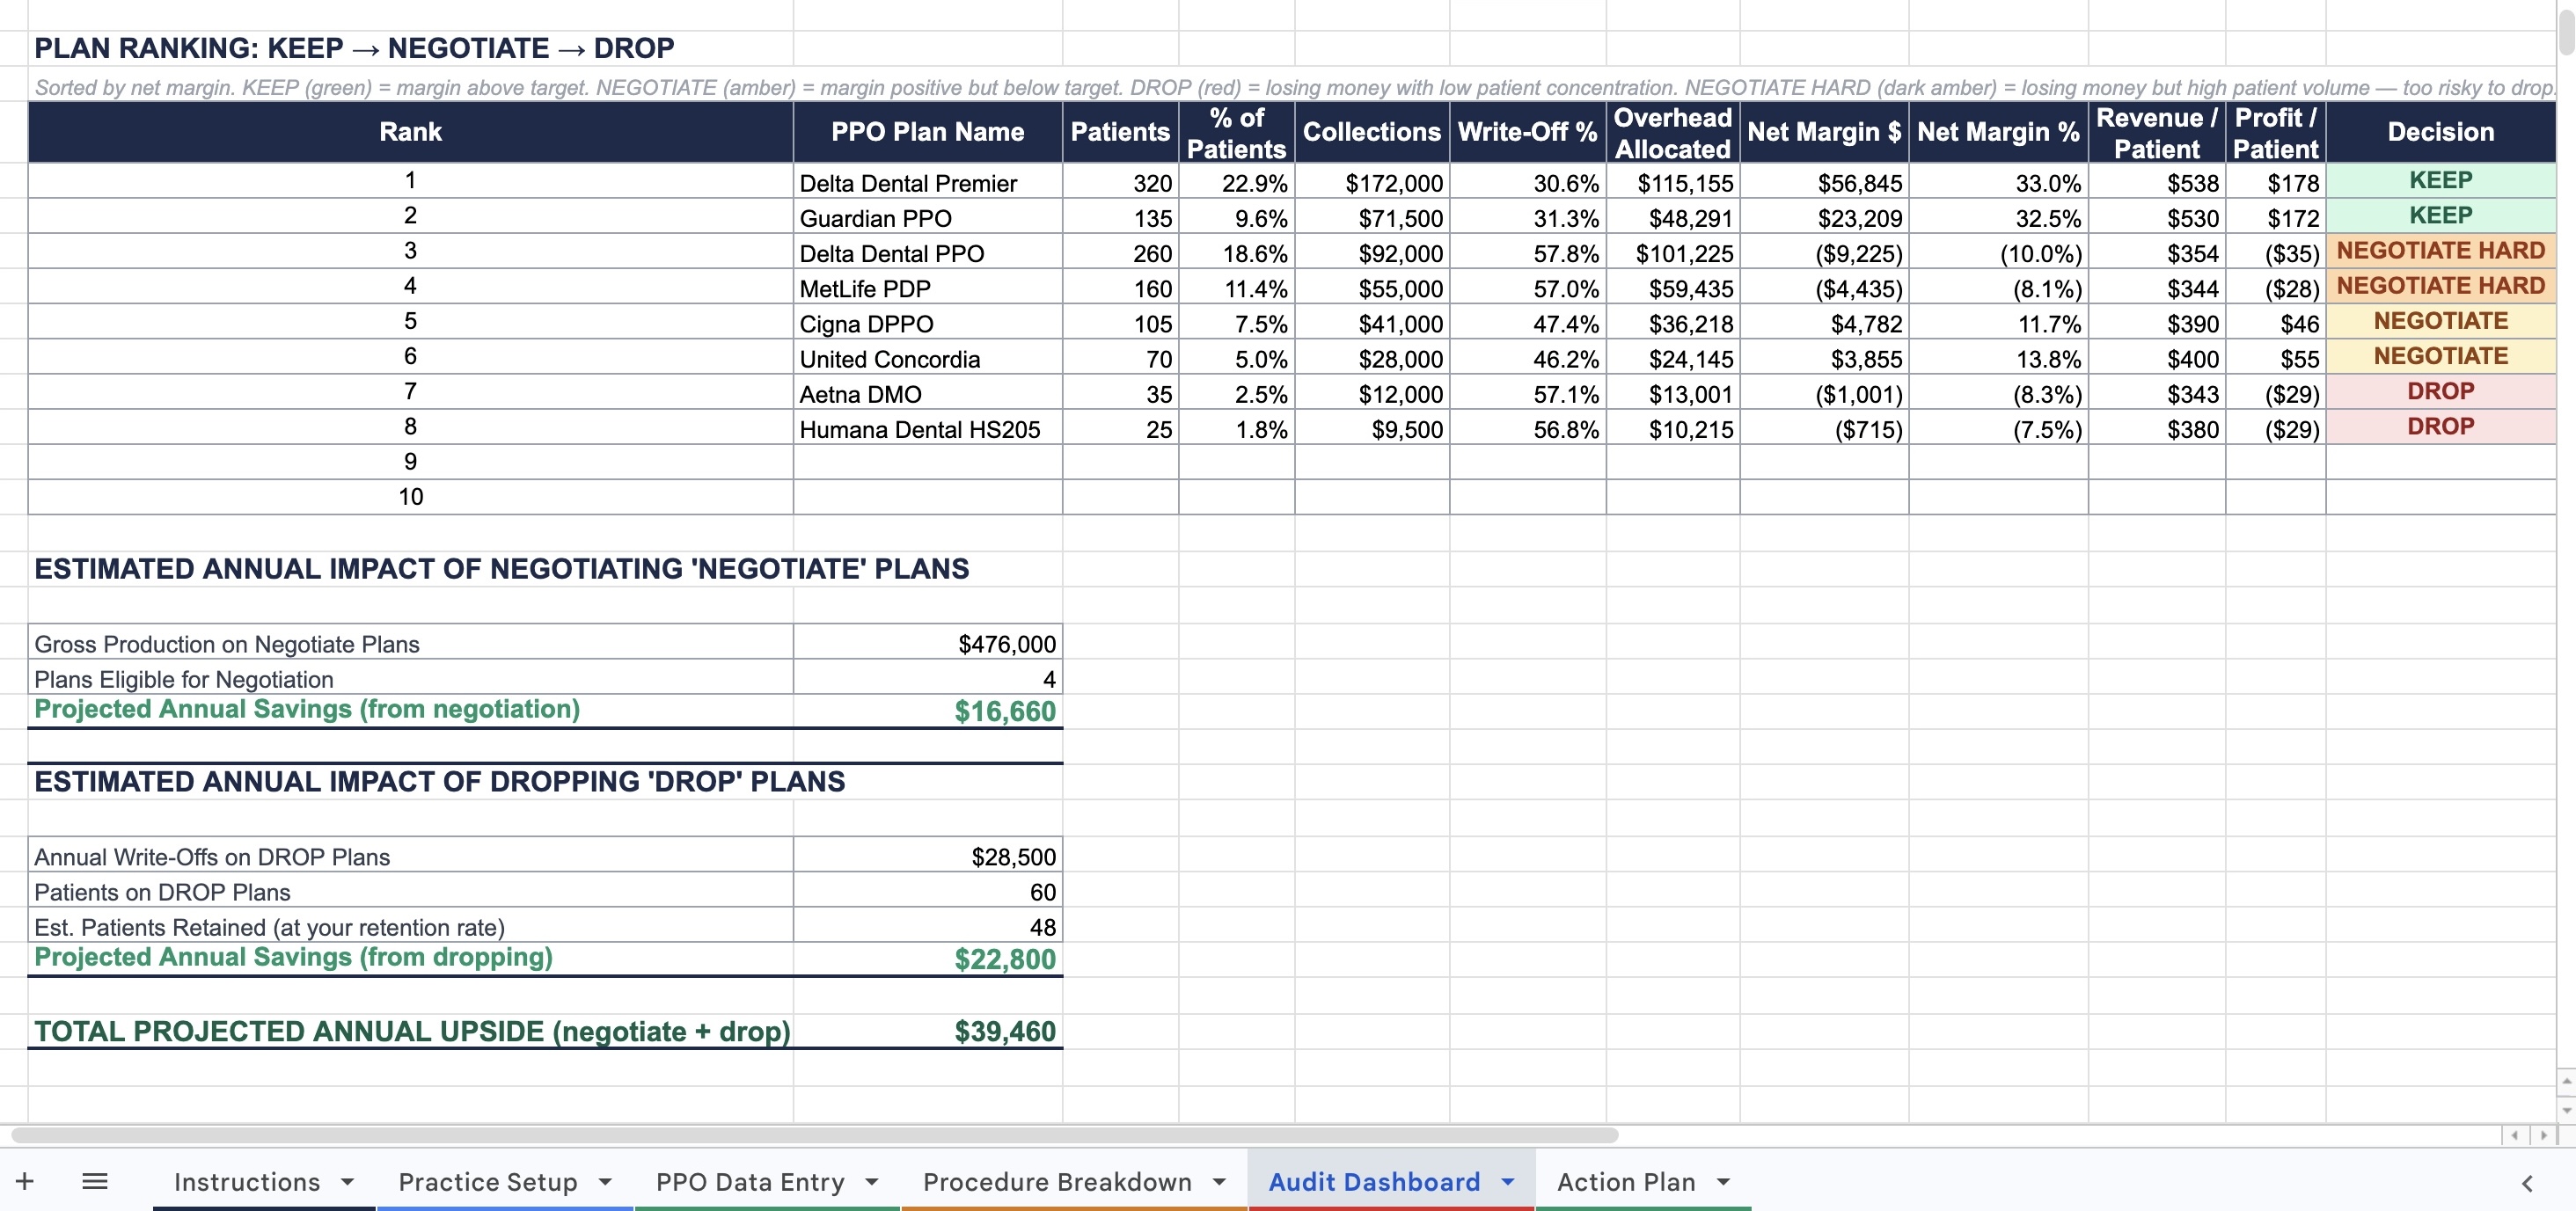Click vertical scroll down arrow
Image resolution: width=2576 pixels, height=1211 pixels.
tap(2566, 1110)
